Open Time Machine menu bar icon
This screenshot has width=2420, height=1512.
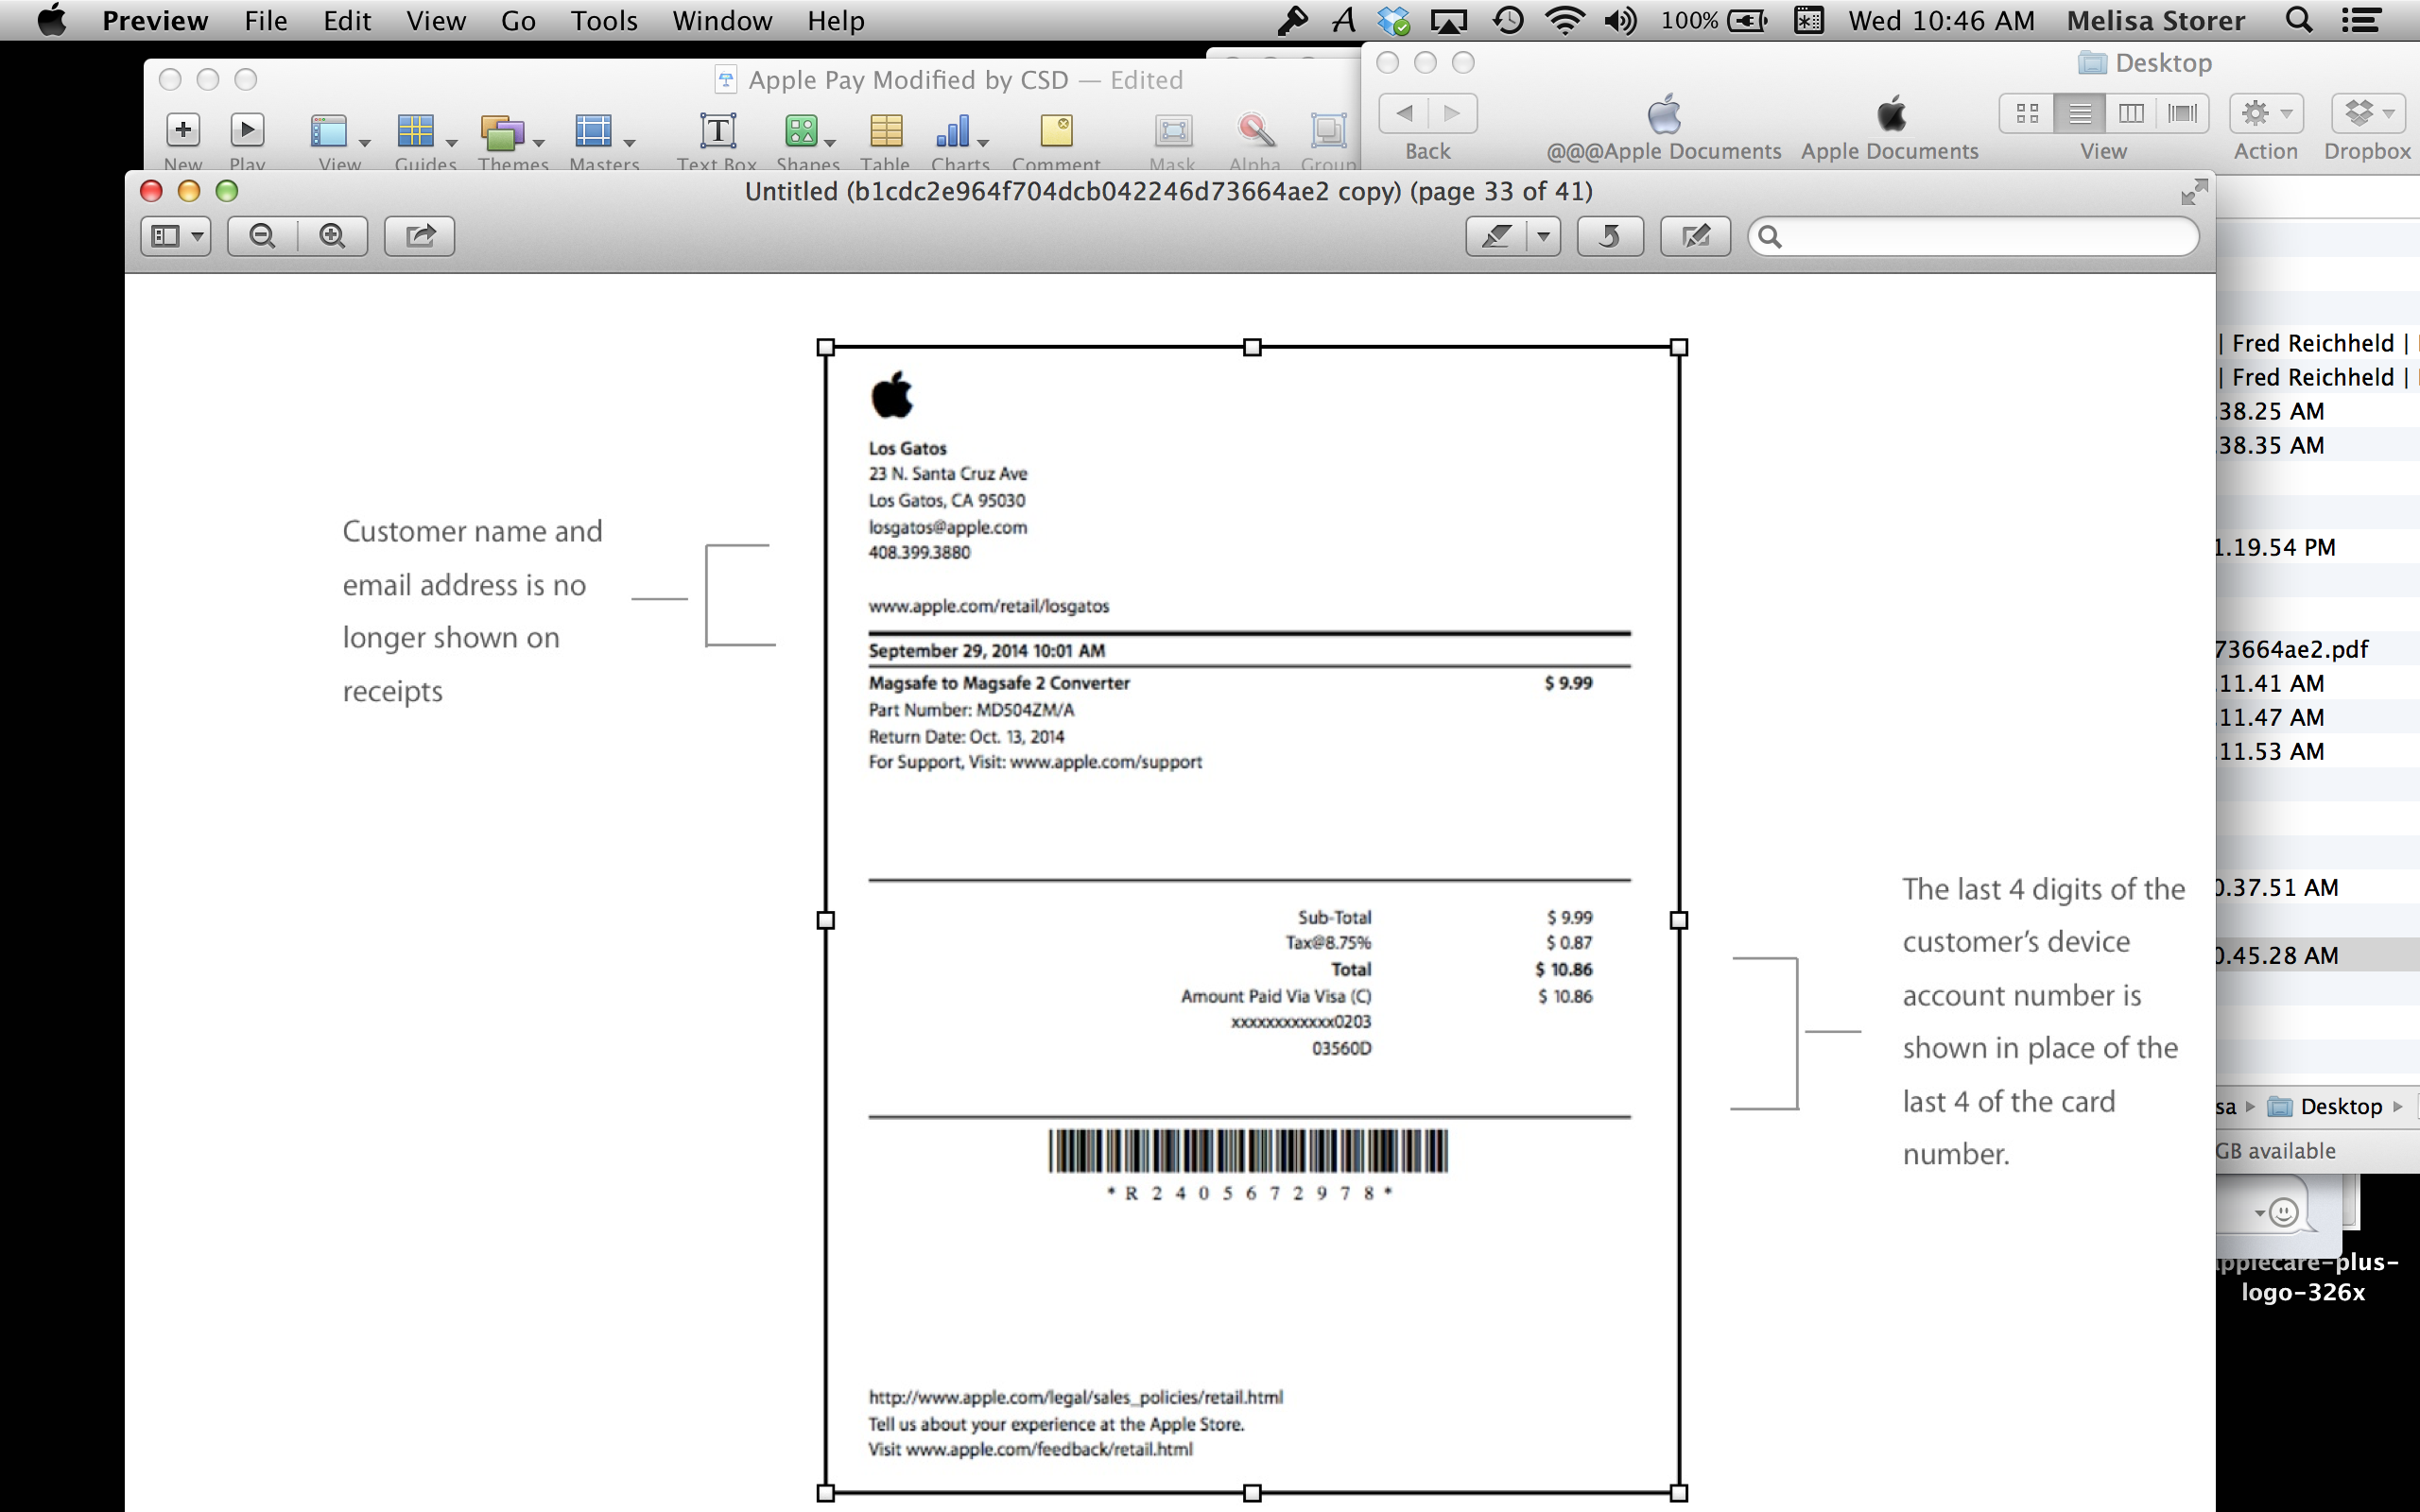(x=1508, y=20)
